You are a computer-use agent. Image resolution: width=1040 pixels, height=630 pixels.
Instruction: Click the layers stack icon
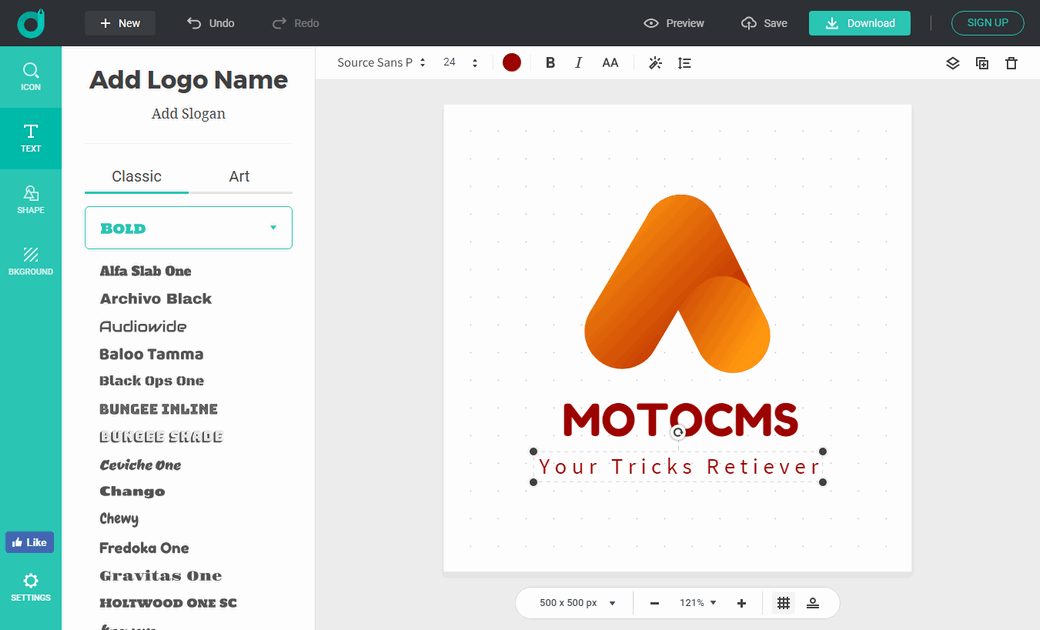coord(952,63)
